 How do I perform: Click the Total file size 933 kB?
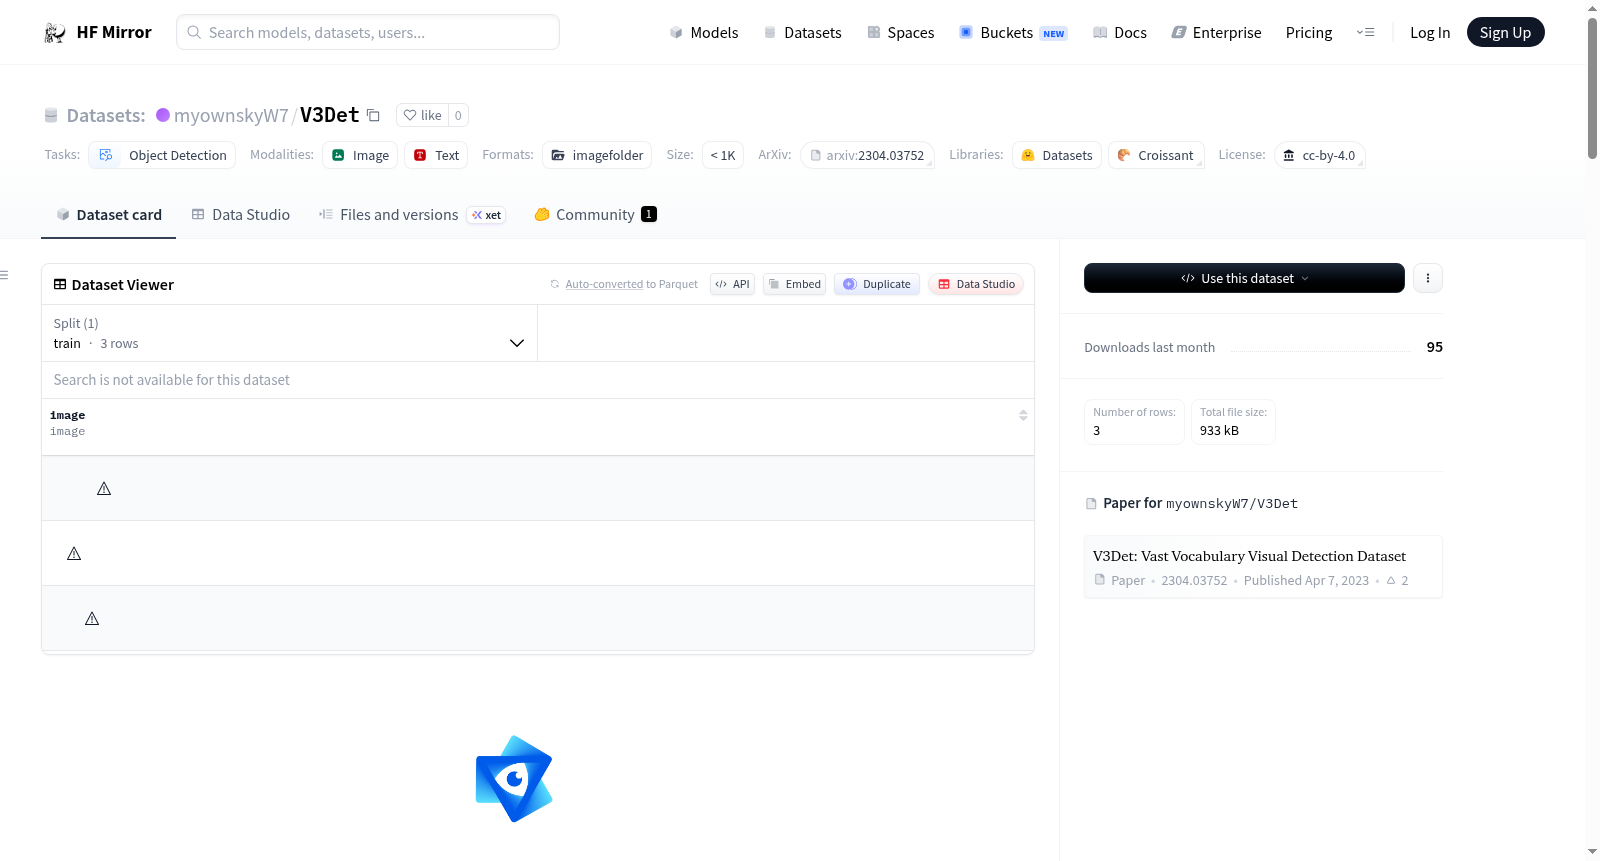coord(1233,421)
